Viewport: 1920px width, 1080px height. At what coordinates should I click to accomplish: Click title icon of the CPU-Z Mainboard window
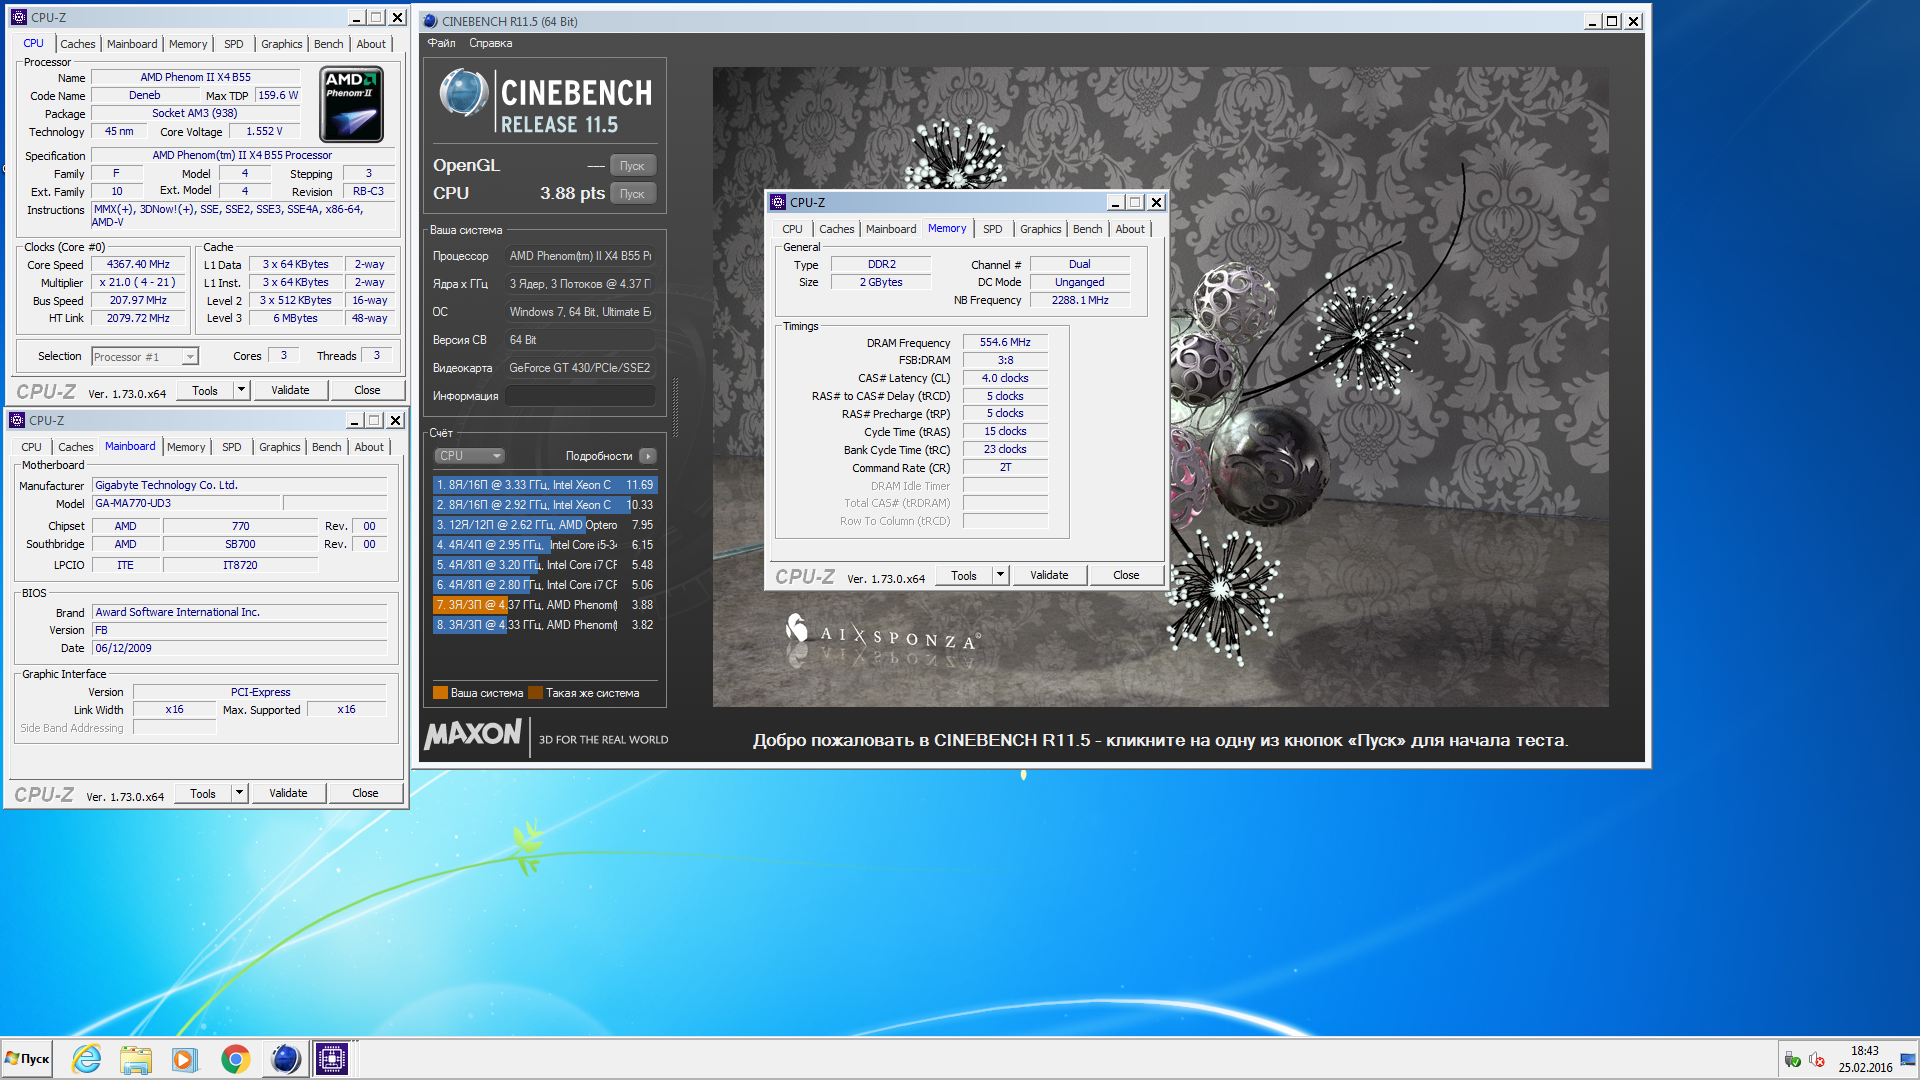[x=16, y=420]
